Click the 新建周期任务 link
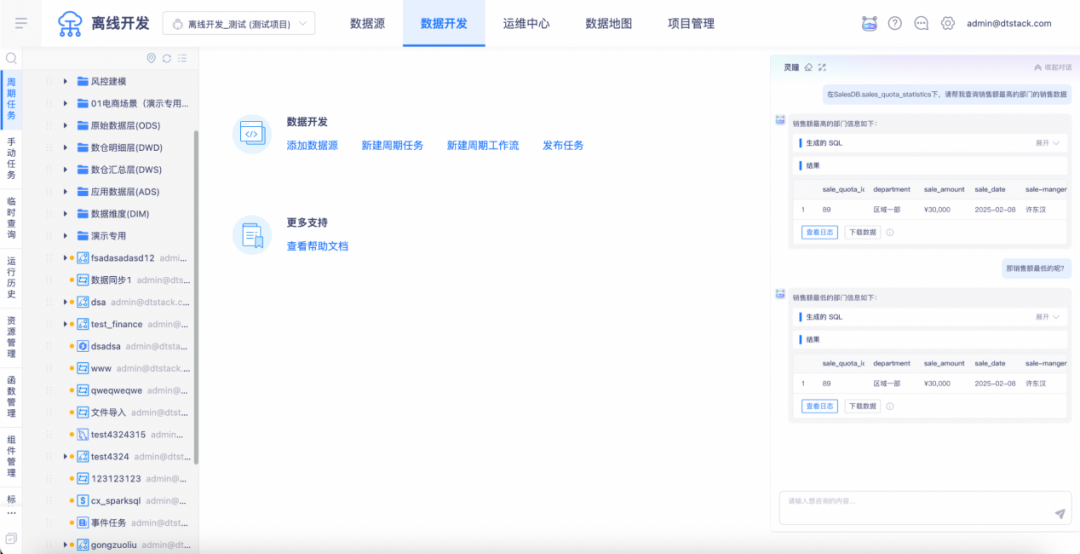 393,145
